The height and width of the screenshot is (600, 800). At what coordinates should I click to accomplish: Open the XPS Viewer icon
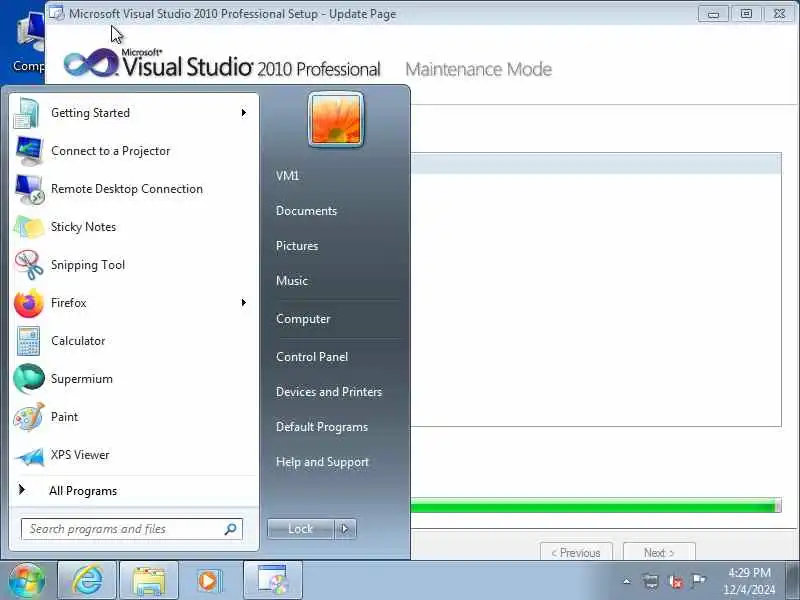coord(29,456)
